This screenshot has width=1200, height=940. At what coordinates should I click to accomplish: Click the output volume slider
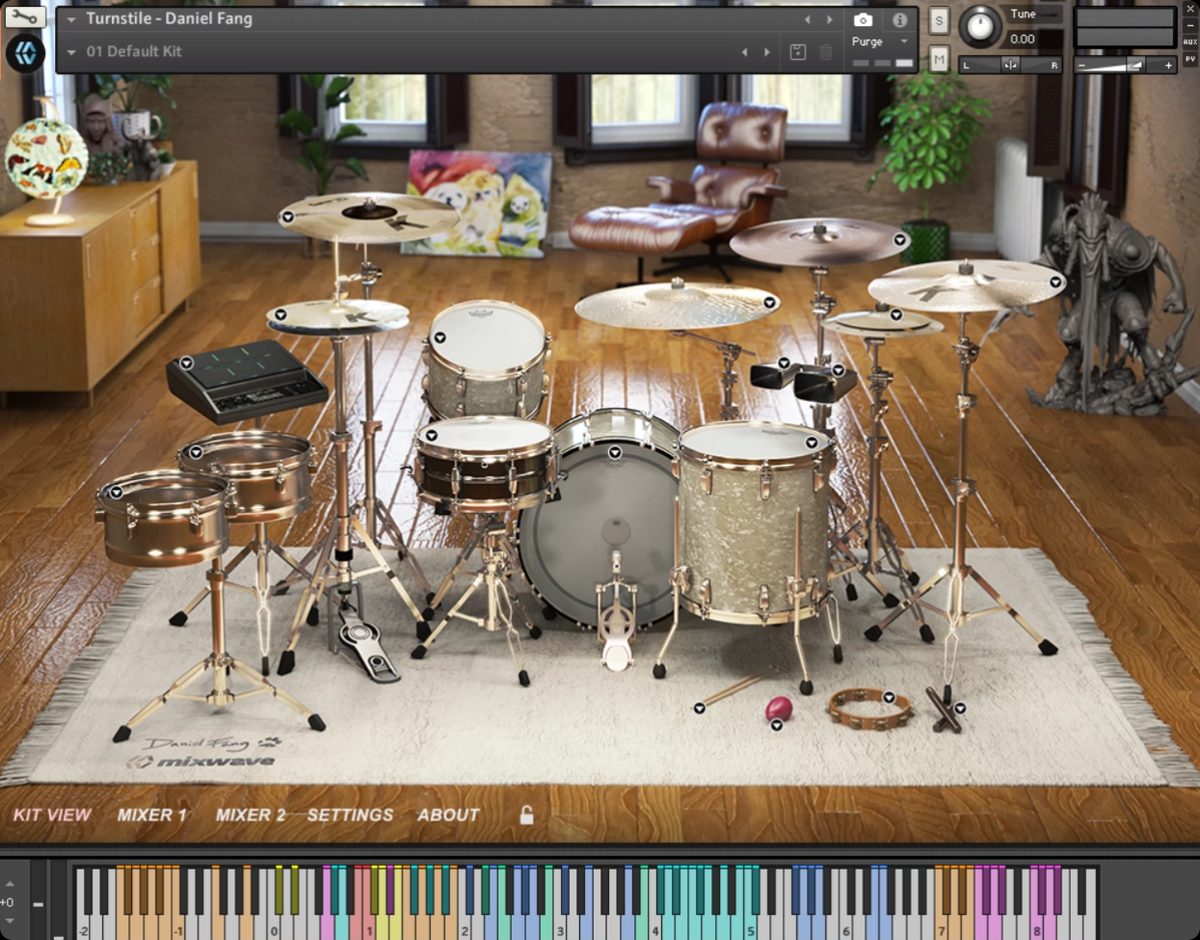click(x=1125, y=65)
